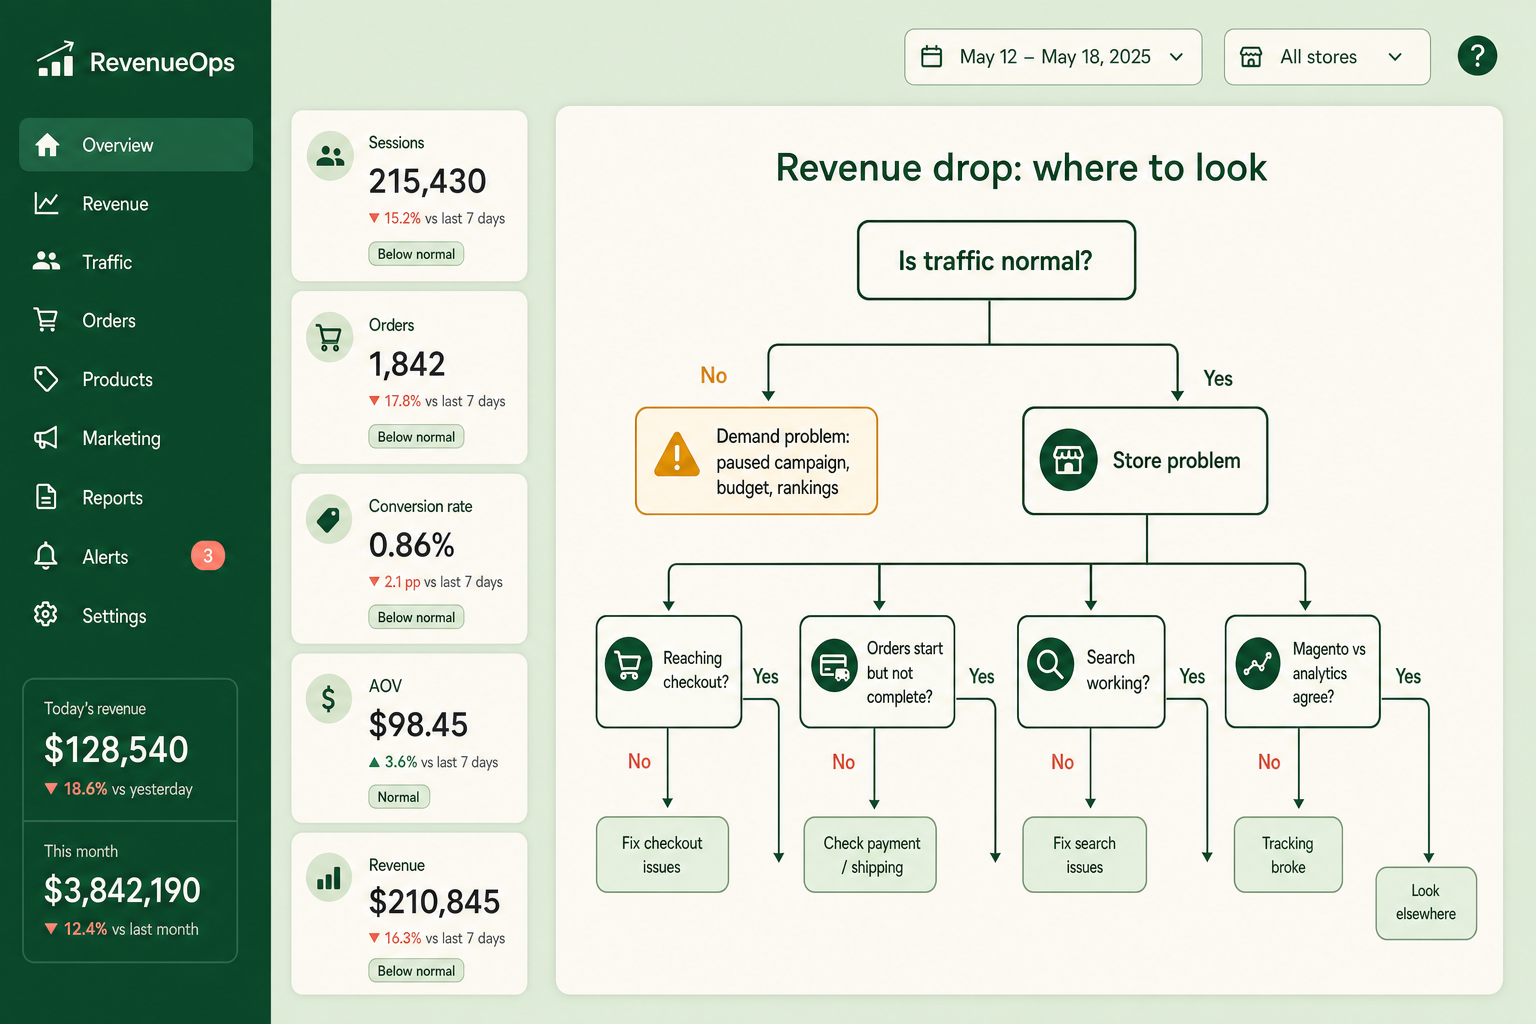The width and height of the screenshot is (1536, 1024).
Task: Click the Look elsewhere outcome box
Action: (x=1426, y=903)
